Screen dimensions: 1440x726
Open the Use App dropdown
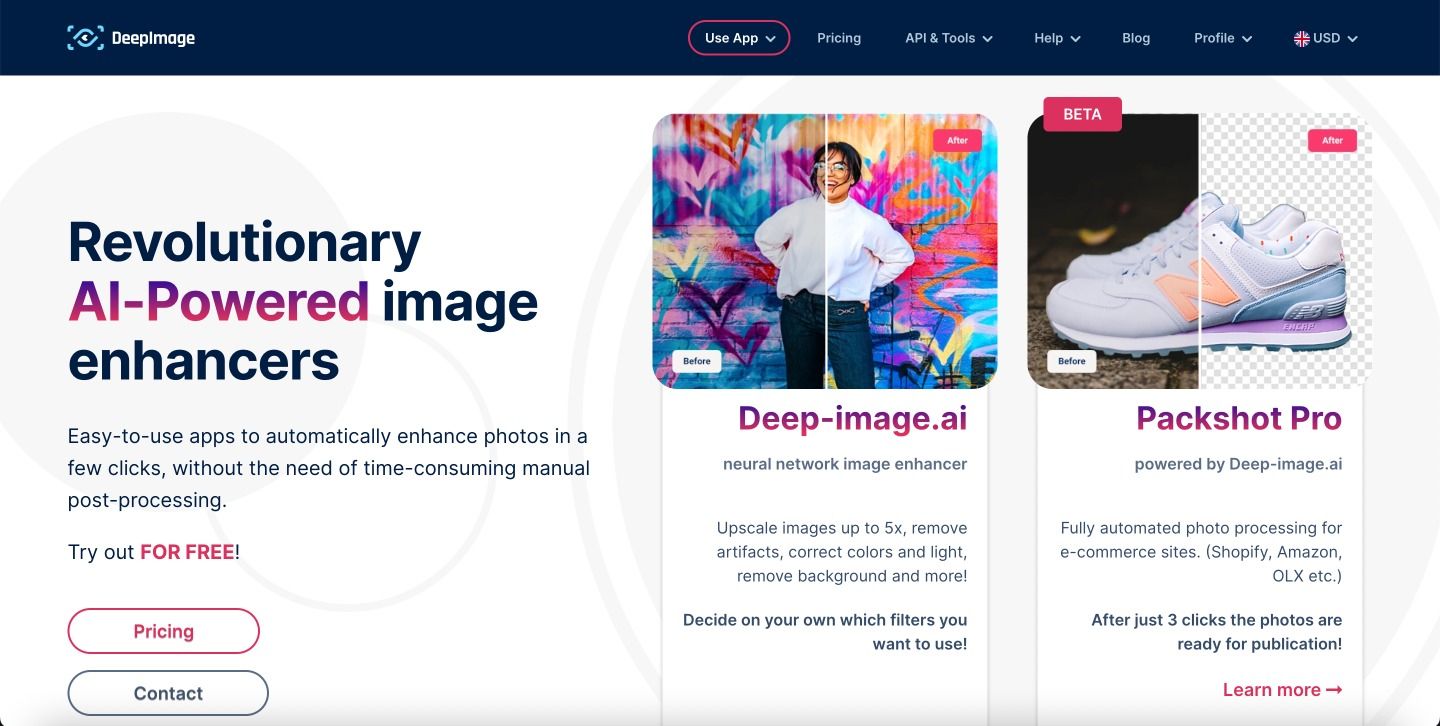tap(739, 38)
